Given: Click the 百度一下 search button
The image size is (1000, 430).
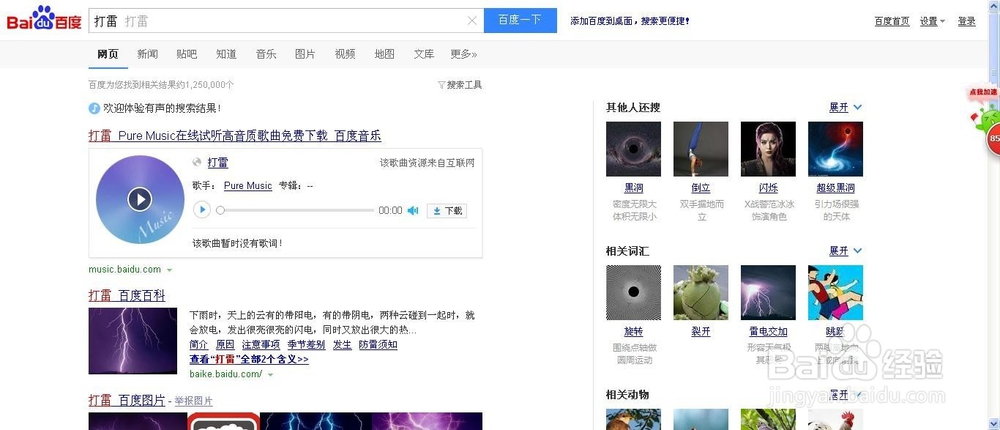Looking at the screenshot, I should [x=520, y=20].
